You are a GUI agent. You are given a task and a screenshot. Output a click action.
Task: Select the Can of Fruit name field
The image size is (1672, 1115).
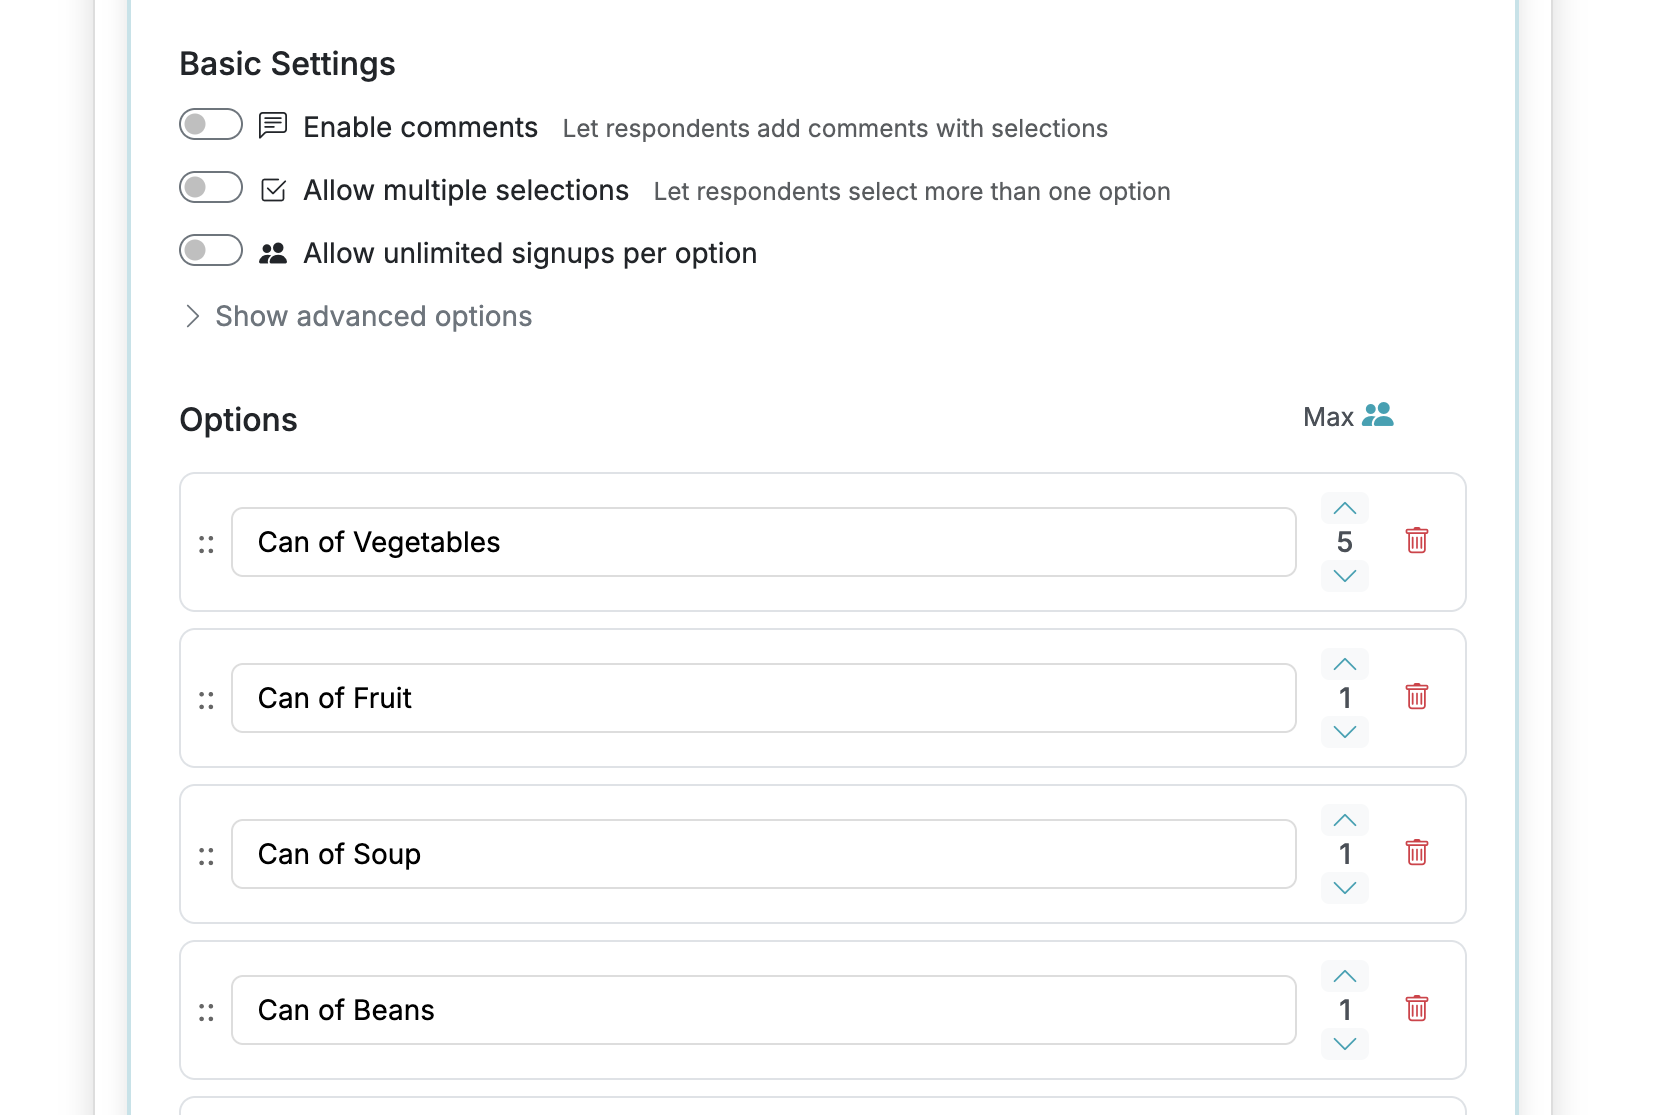coord(763,697)
